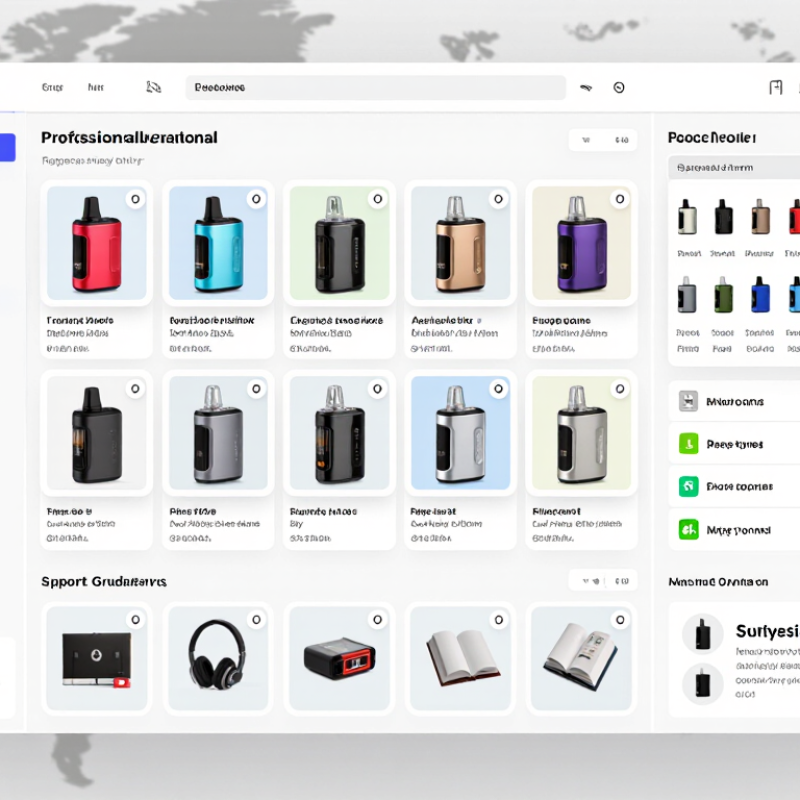This screenshot has width=800, height=800.
Task: Select the lower round vape avatar near Surfyesi
Action: 703,683
